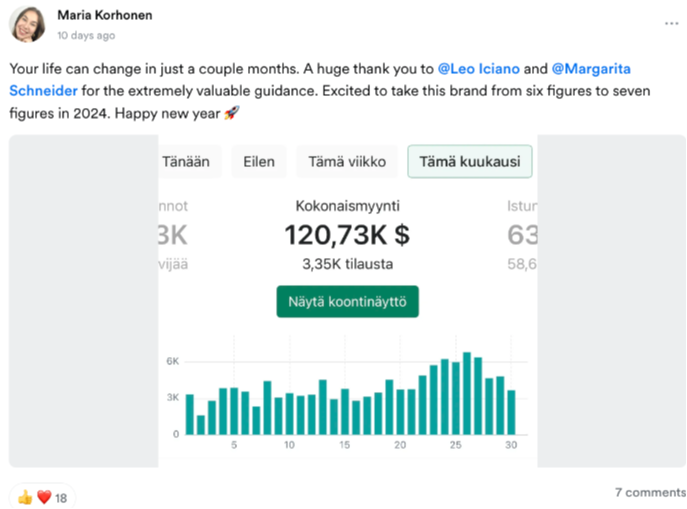Viewport: 687px width, 509px height.
Task: Select the Tämä kuukausi tab
Action: click(469, 162)
